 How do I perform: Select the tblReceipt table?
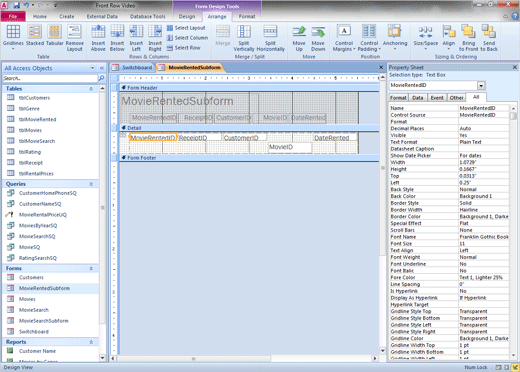pyautogui.click(x=51, y=163)
